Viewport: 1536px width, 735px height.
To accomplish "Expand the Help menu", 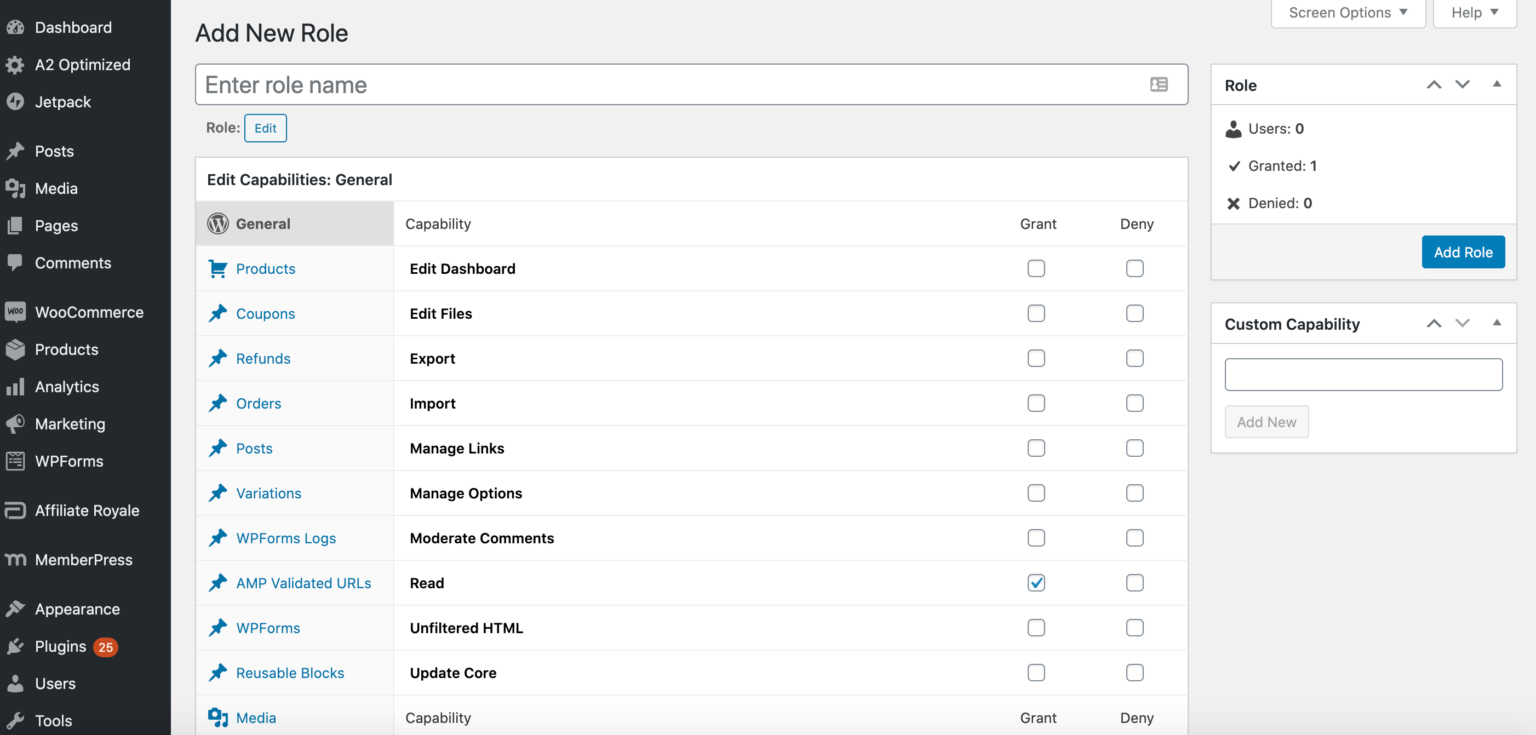I will point(1474,12).
